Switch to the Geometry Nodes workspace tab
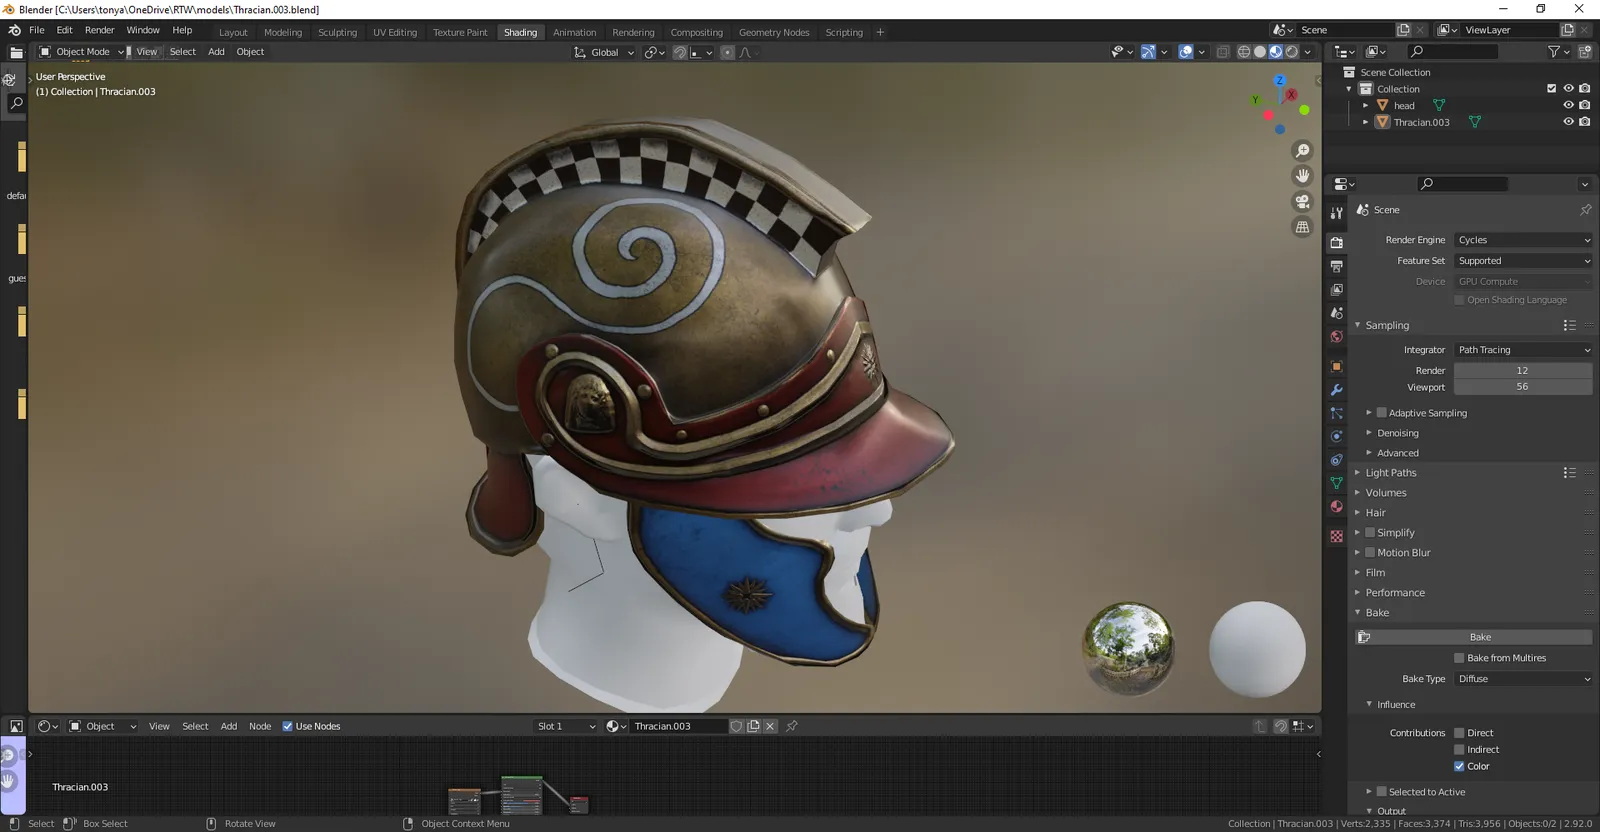Viewport: 1600px width, 832px height. pyautogui.click(x=774, y=32)
